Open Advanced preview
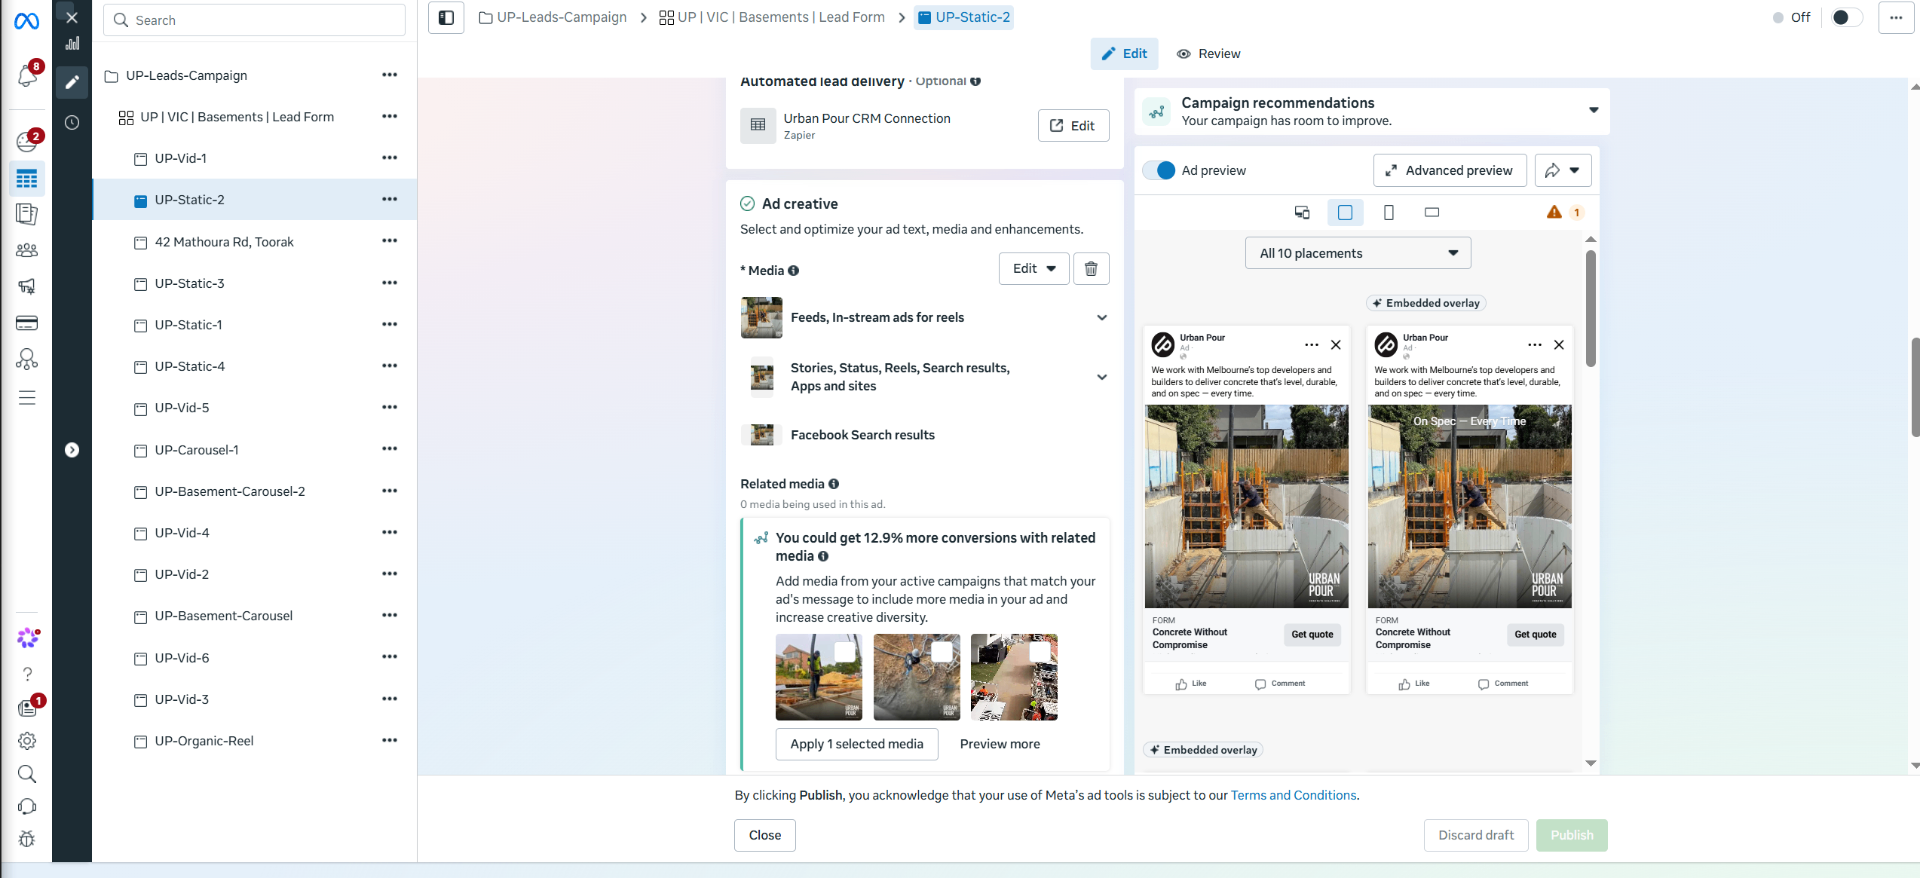Image resolution: width=1920 pixels, height=878 pixels. pyautogui.click(x=1449, y=170)
